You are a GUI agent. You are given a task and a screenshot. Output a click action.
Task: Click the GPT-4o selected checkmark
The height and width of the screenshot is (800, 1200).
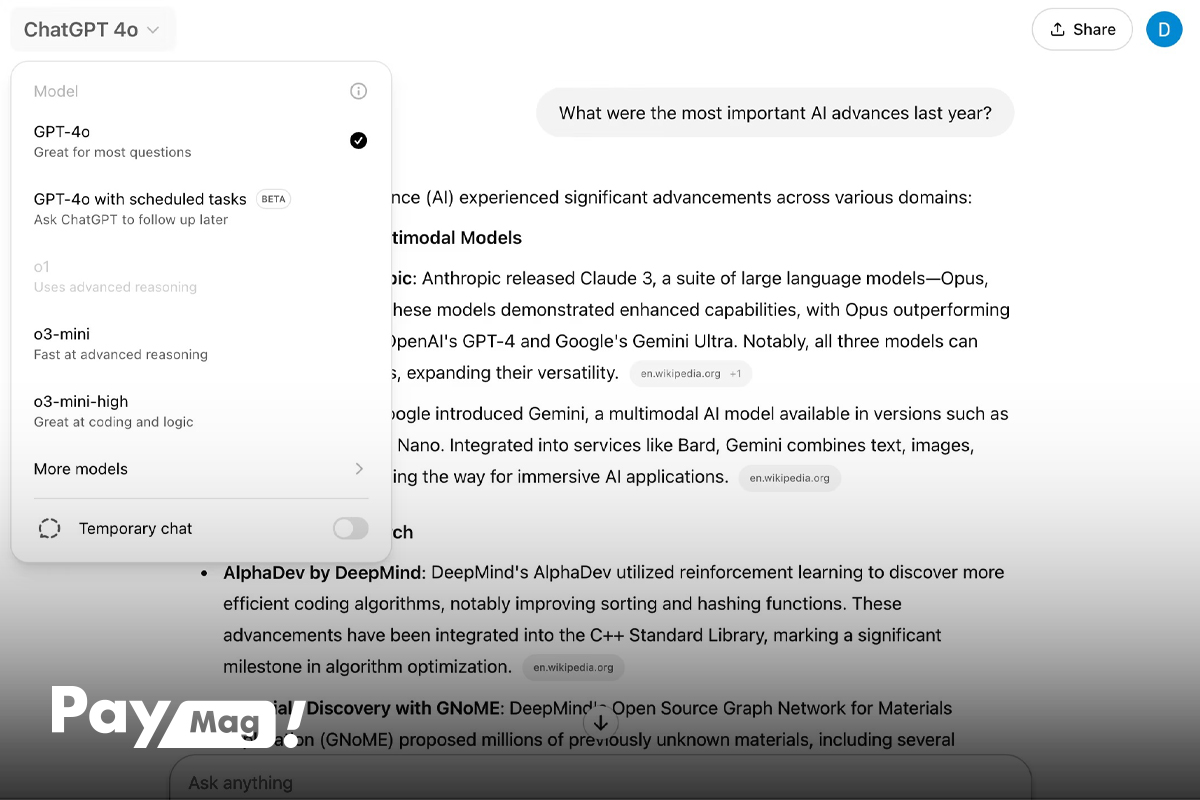coord(359,140)
